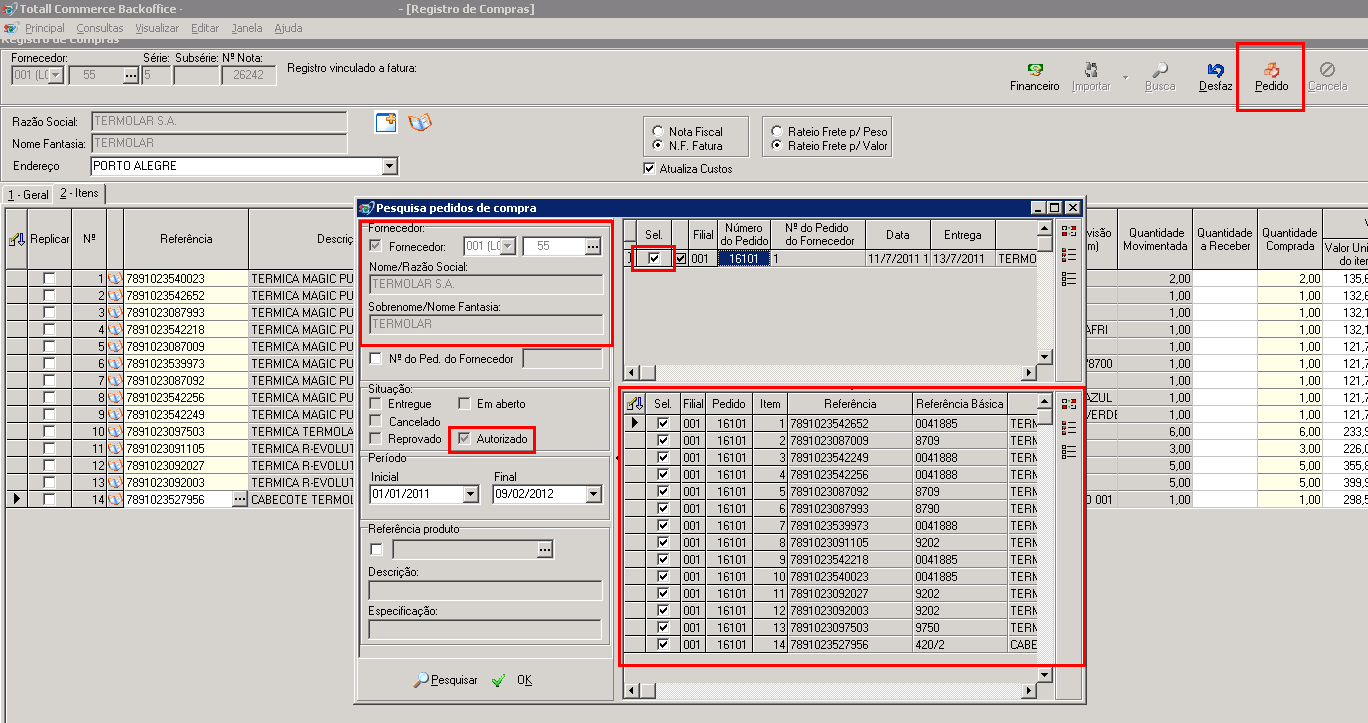Open the Visualizar menu
1368x723 pixels.
click(157, 28)
